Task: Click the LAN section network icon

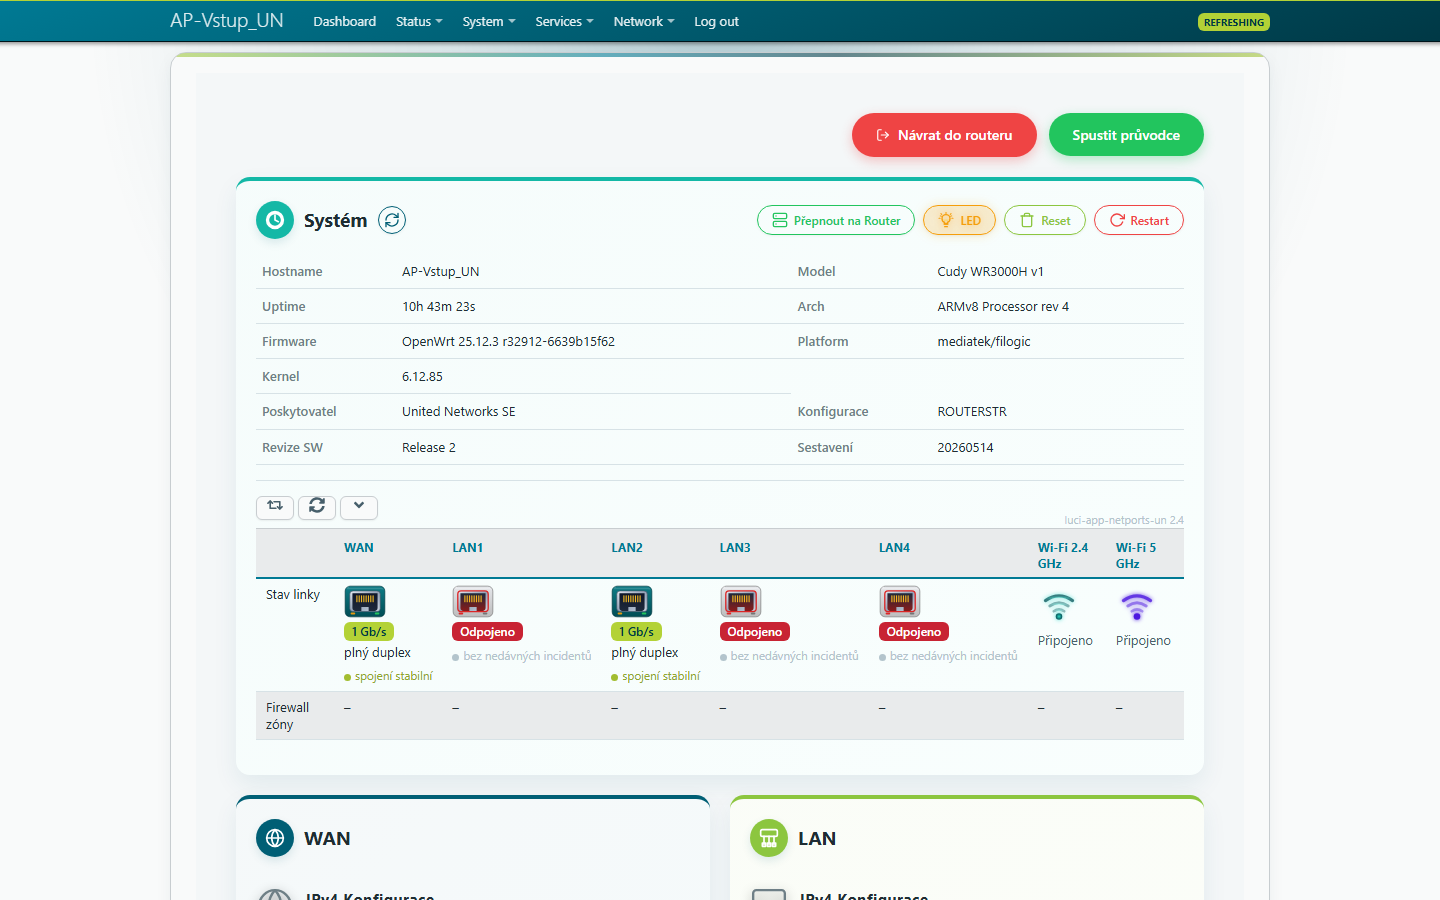Action: 769,838
